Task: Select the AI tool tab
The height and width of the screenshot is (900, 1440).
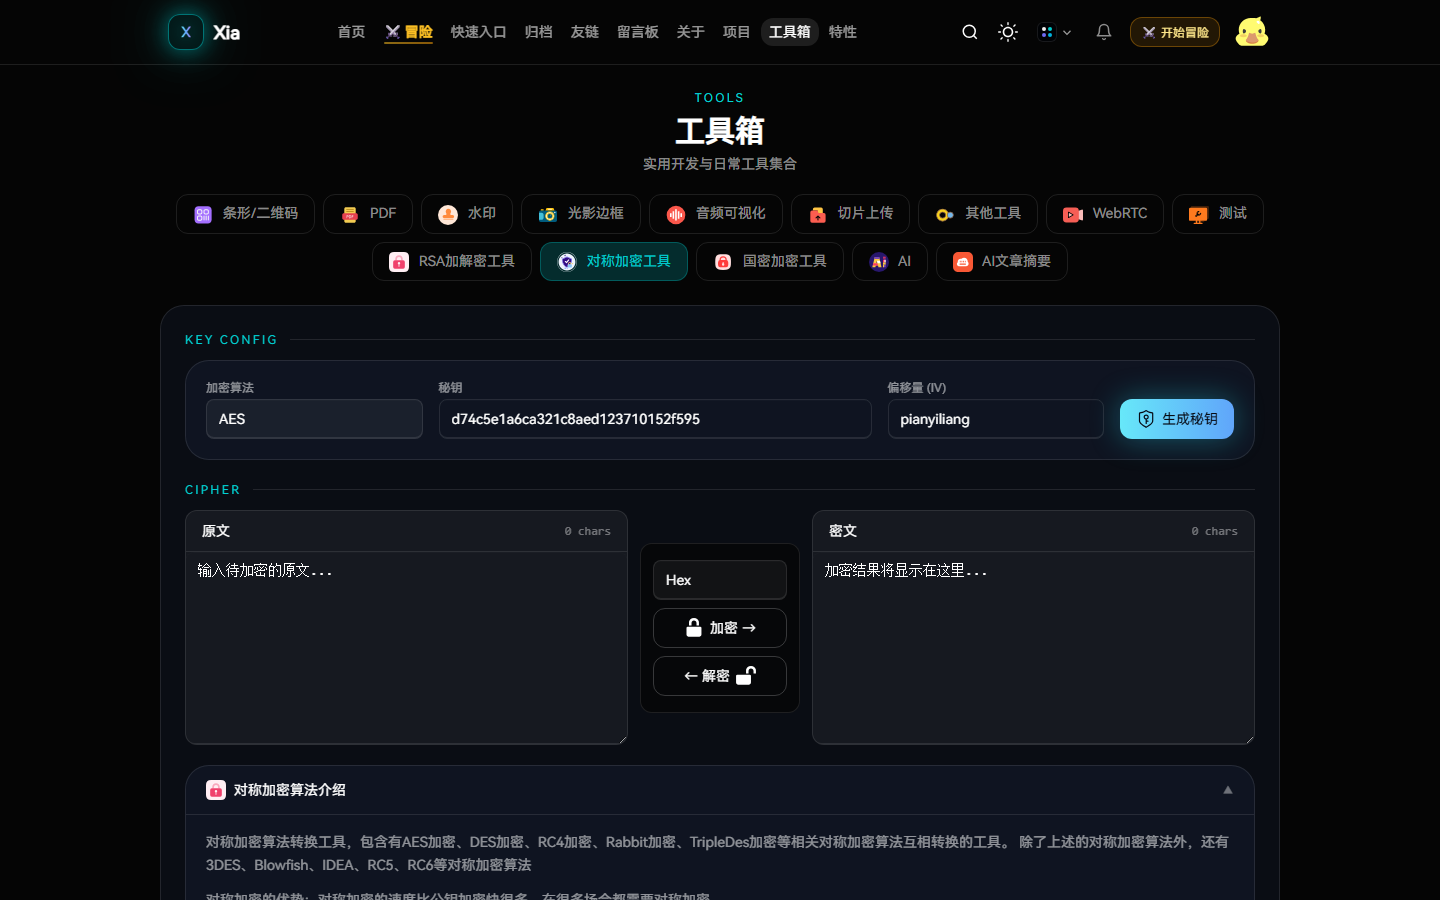Action: (890, 262)
